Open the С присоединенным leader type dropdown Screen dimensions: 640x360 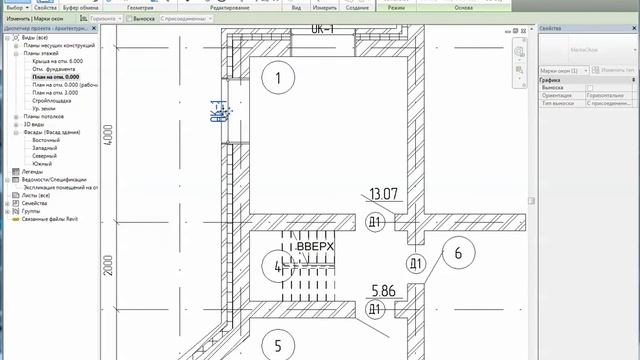186,18
